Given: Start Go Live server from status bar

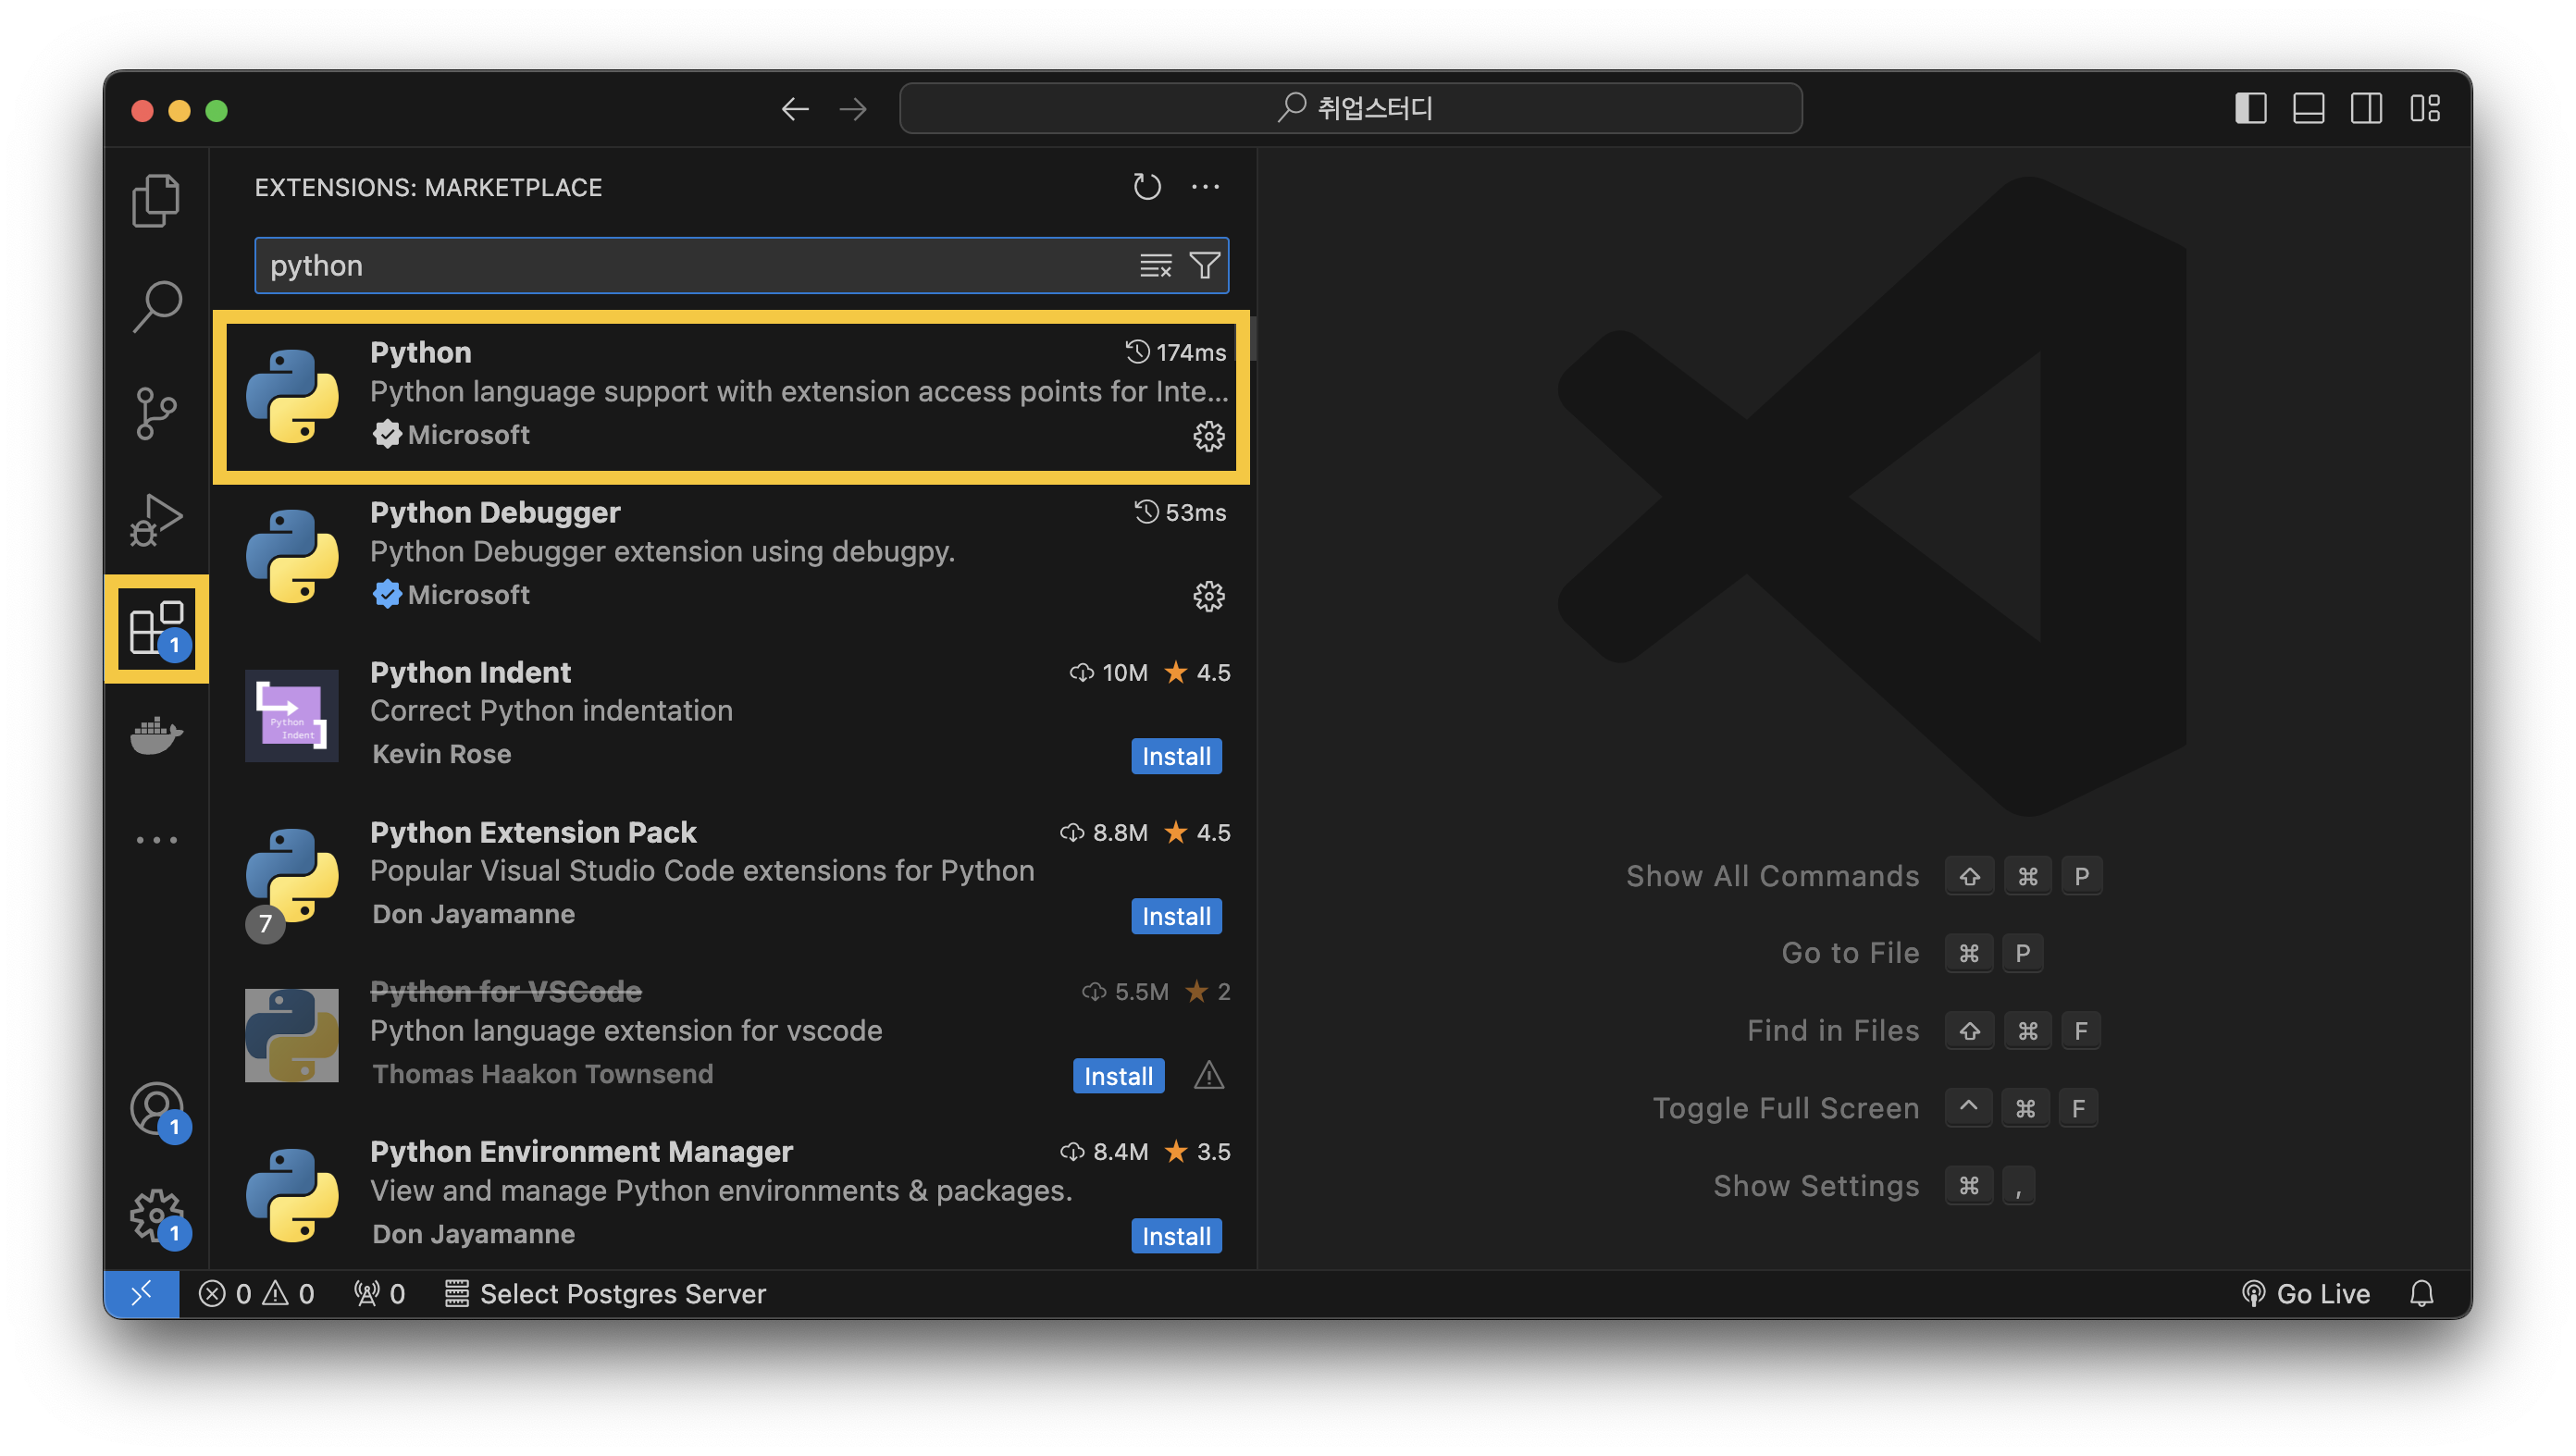Looking at the screenshot, I should point(2305,1293).
